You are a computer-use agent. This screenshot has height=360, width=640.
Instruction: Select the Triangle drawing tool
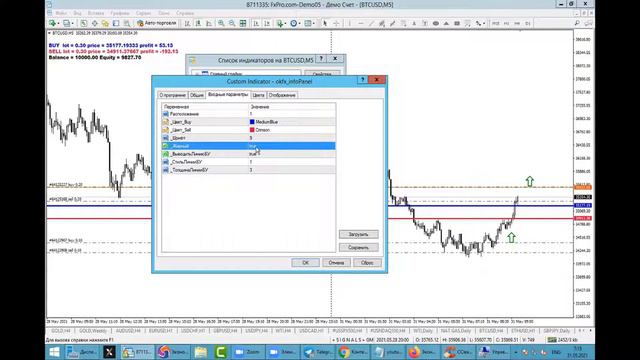(x=446, y=23)
